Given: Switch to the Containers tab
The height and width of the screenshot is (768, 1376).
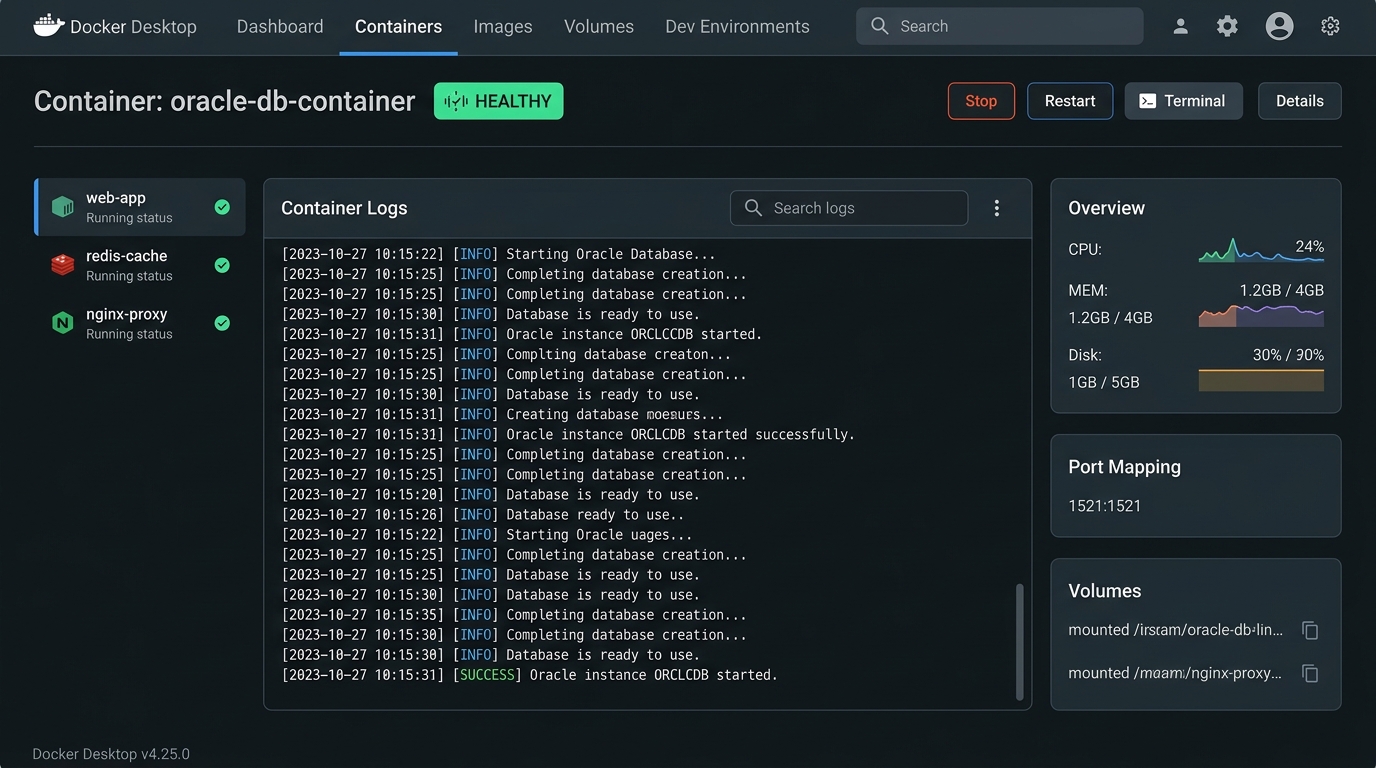Looking at the screenshot, I should 398,27.
